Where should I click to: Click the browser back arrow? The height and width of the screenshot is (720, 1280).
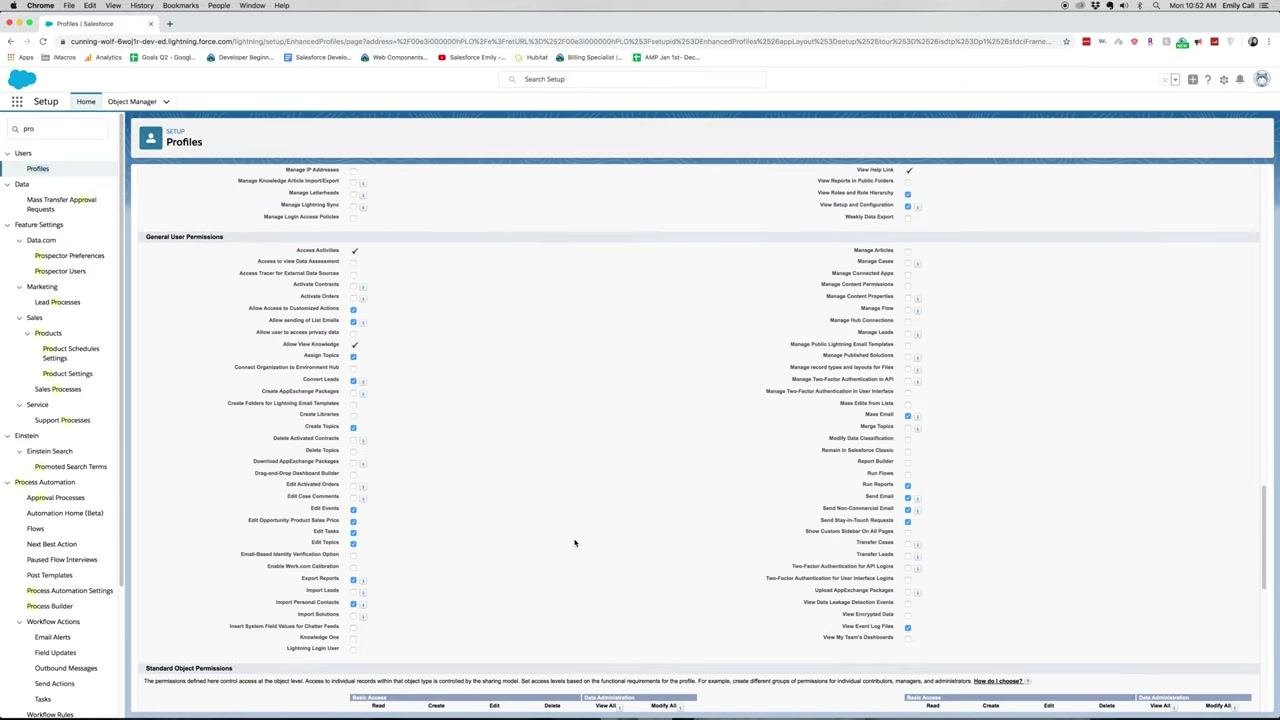[x=10, y=41]
